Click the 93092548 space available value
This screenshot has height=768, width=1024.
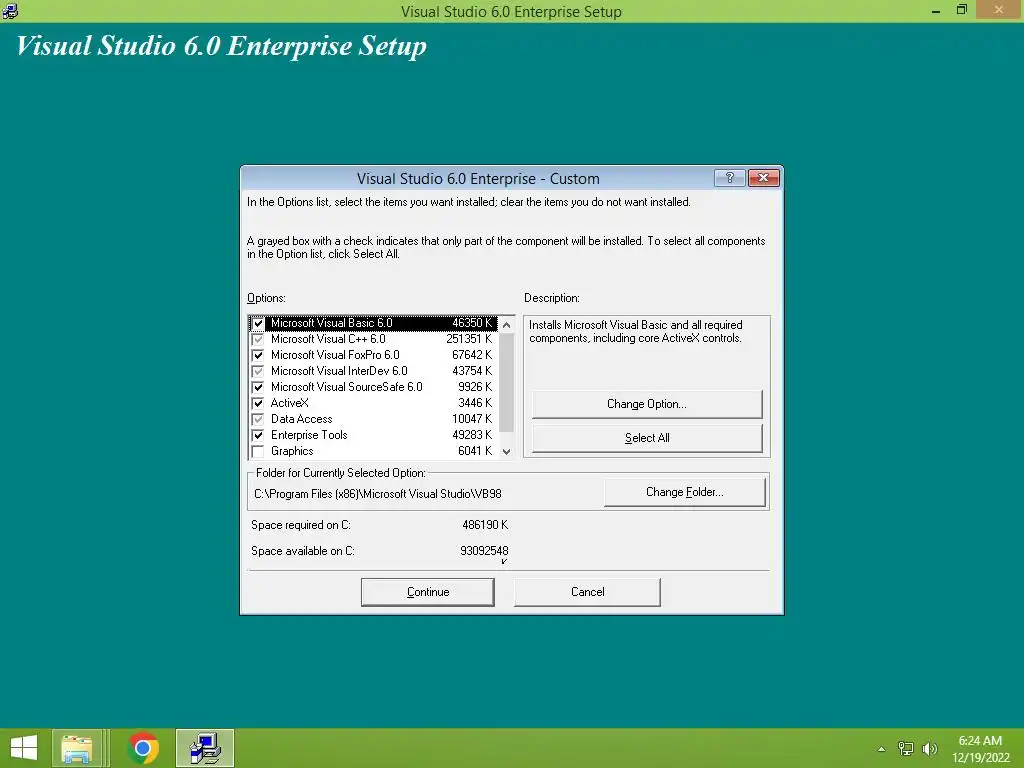pos(484,551)
